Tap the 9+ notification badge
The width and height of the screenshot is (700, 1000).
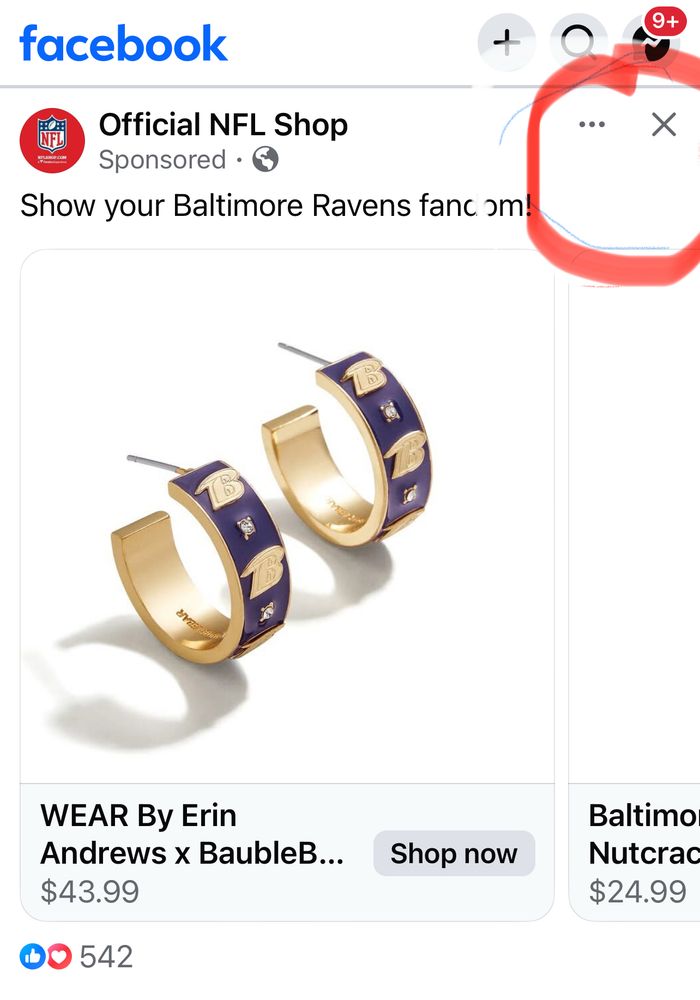665,21
